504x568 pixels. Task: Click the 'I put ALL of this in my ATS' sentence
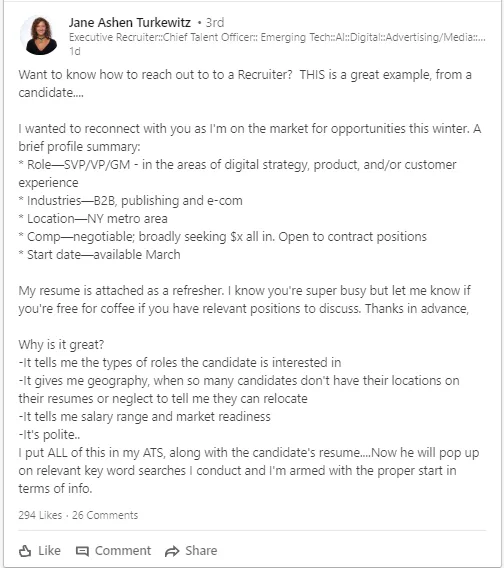pyautogui.click(x=249, y=471)
